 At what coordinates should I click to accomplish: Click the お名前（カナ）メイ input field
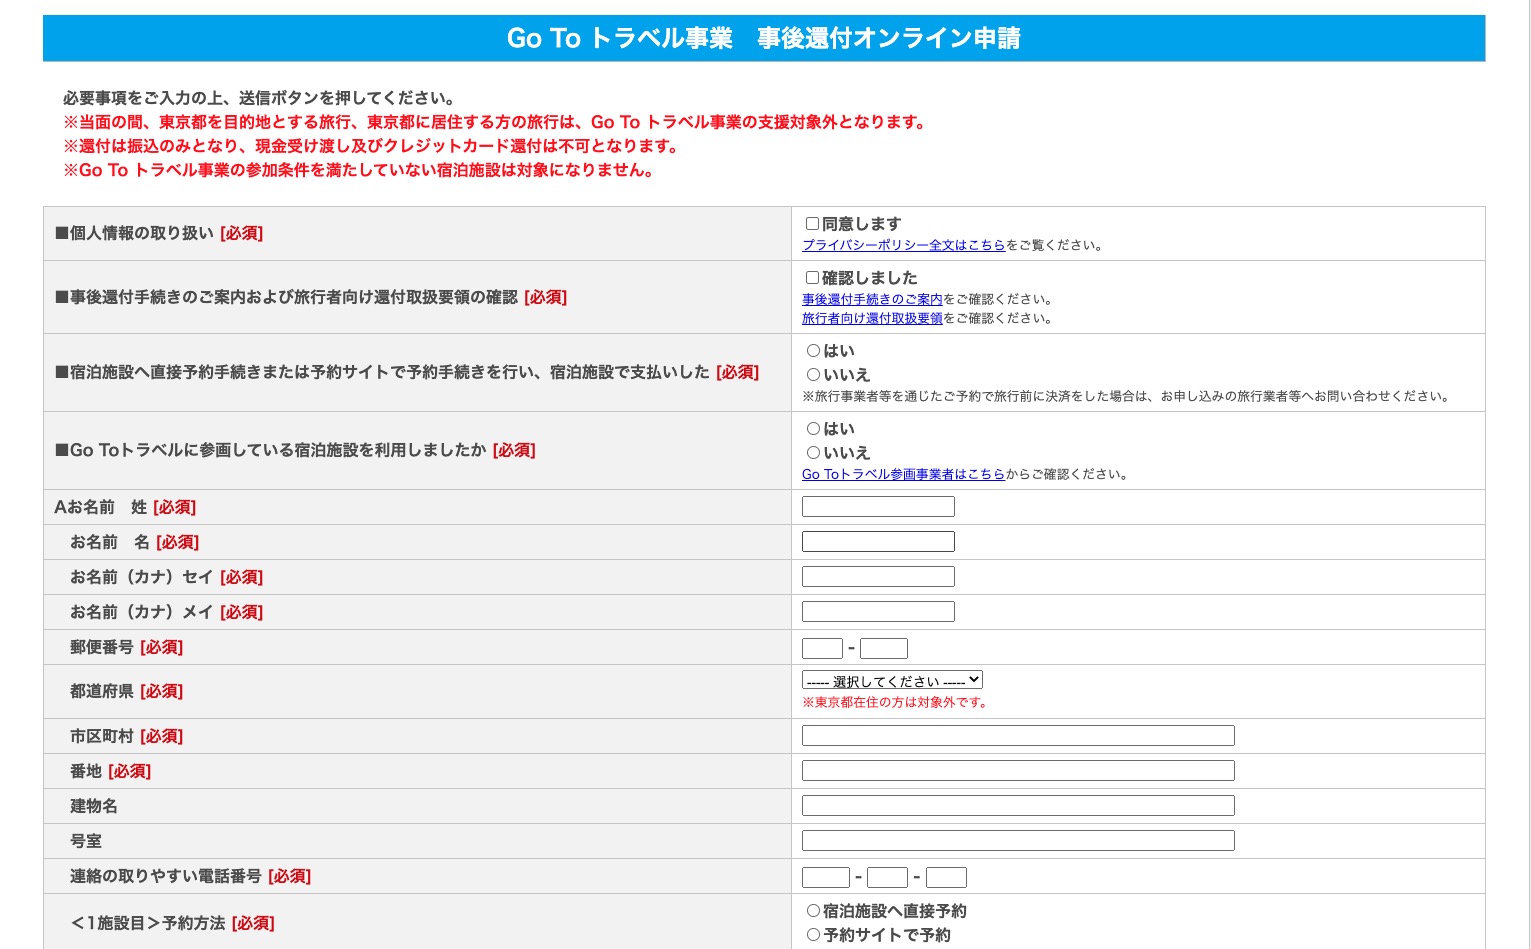coord(878,612)
